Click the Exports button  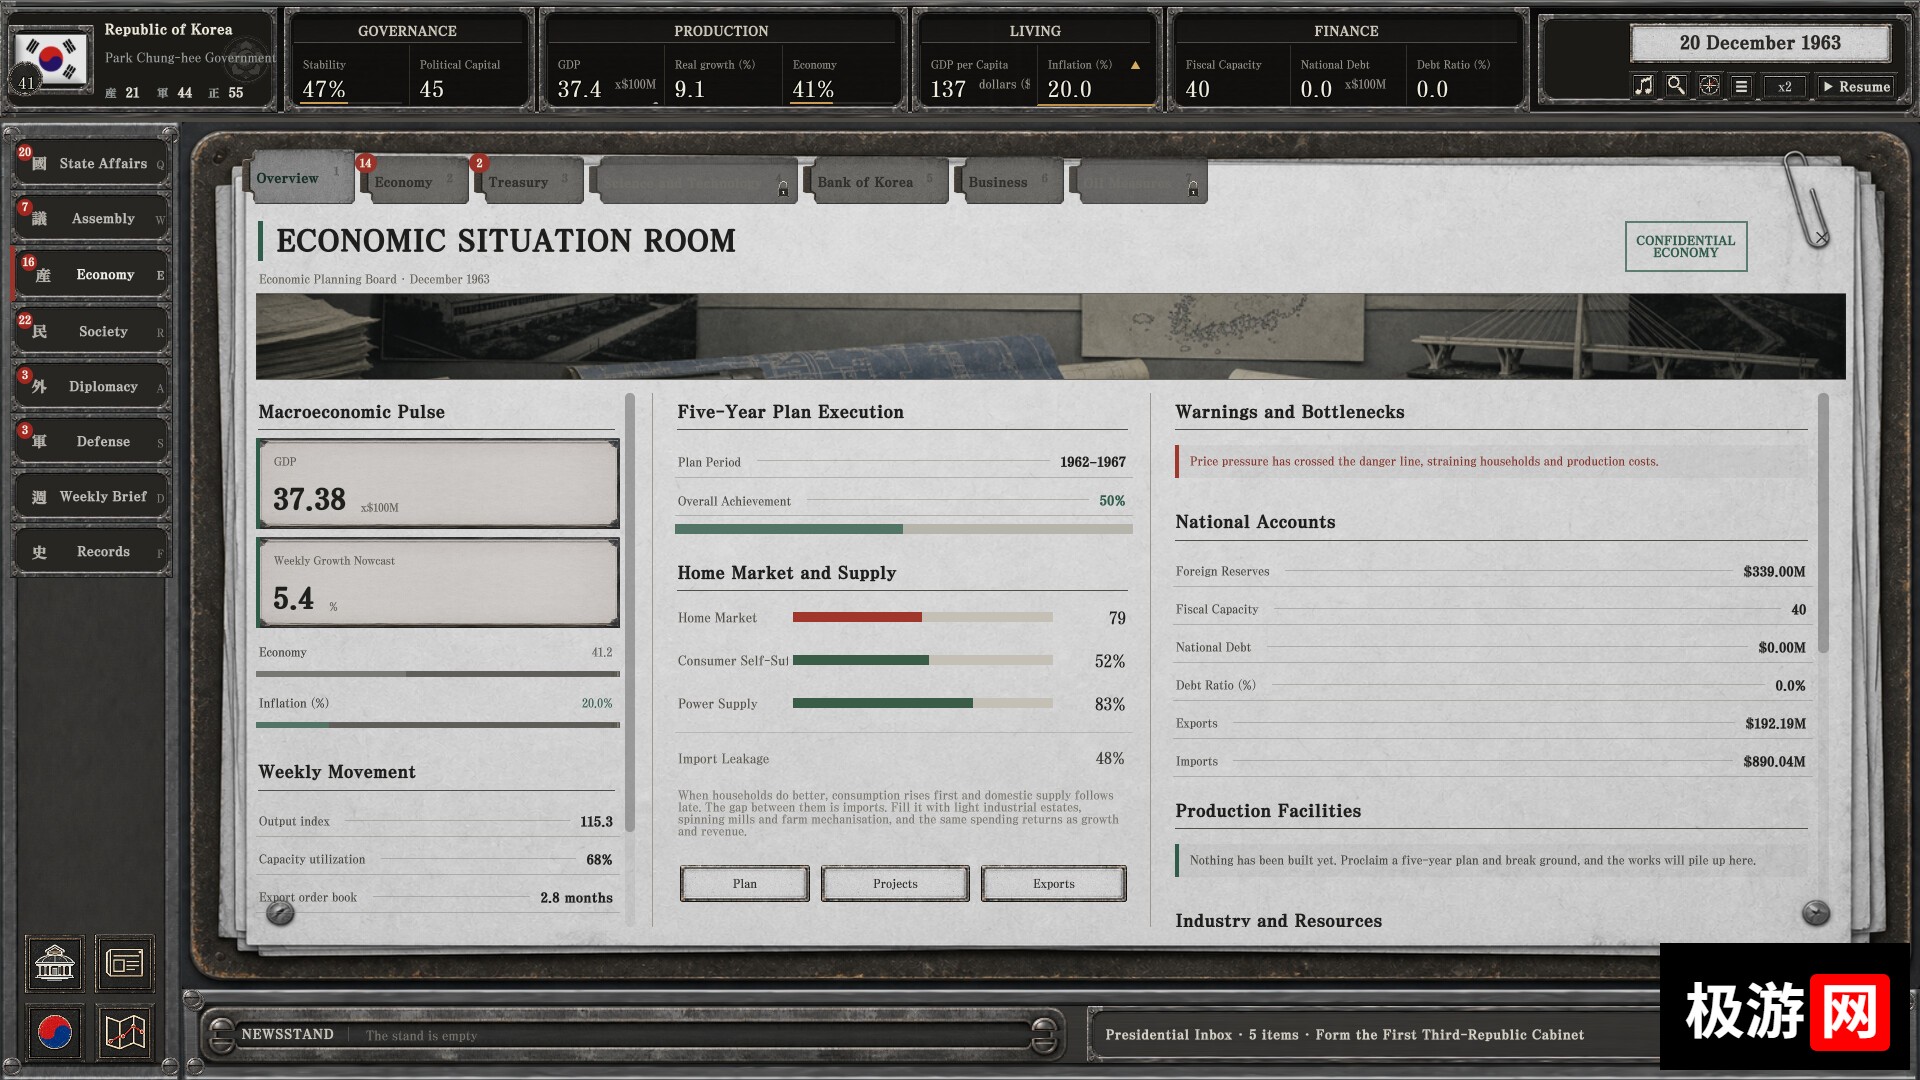(x=1054, y=883)
